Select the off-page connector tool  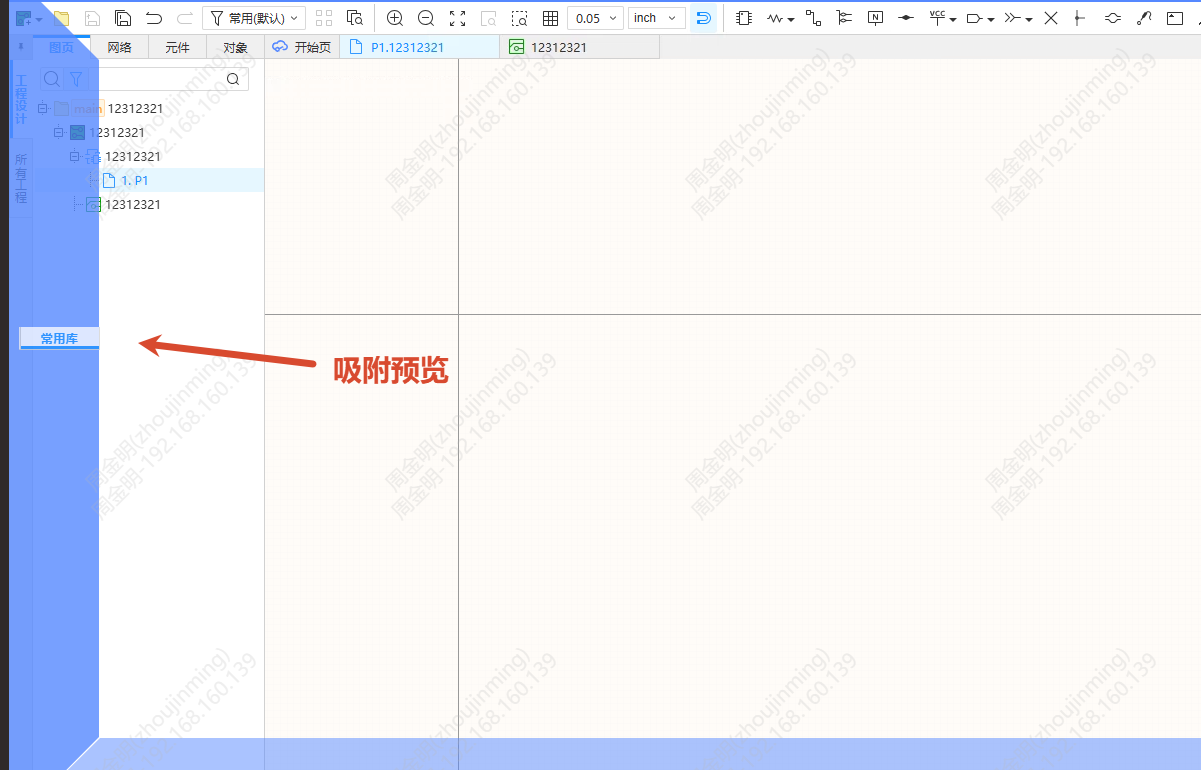[1013, 18]
